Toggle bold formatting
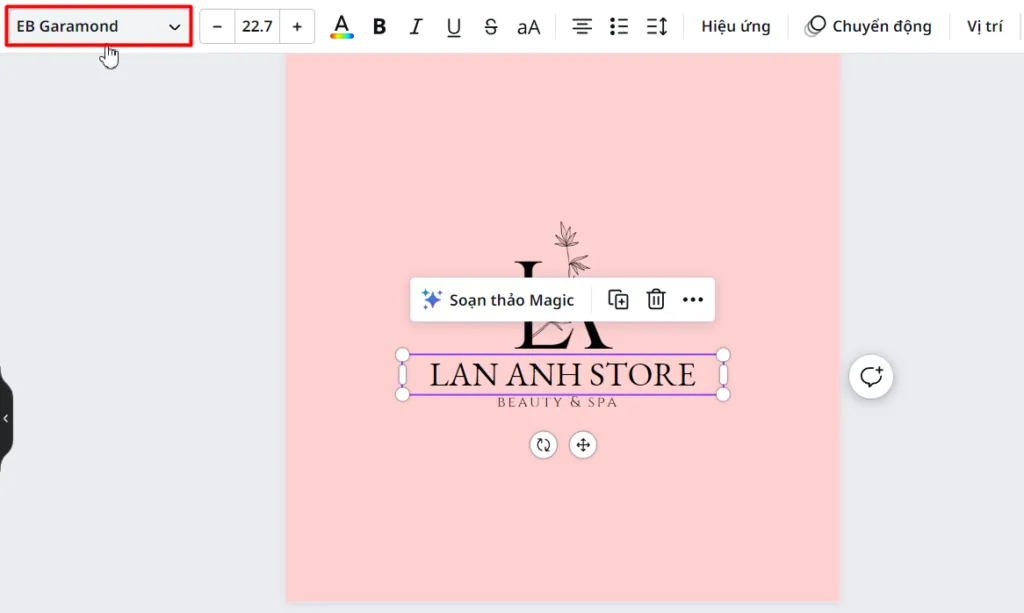1024x613 pixels. pyautogui.click(x=379, y=27)
